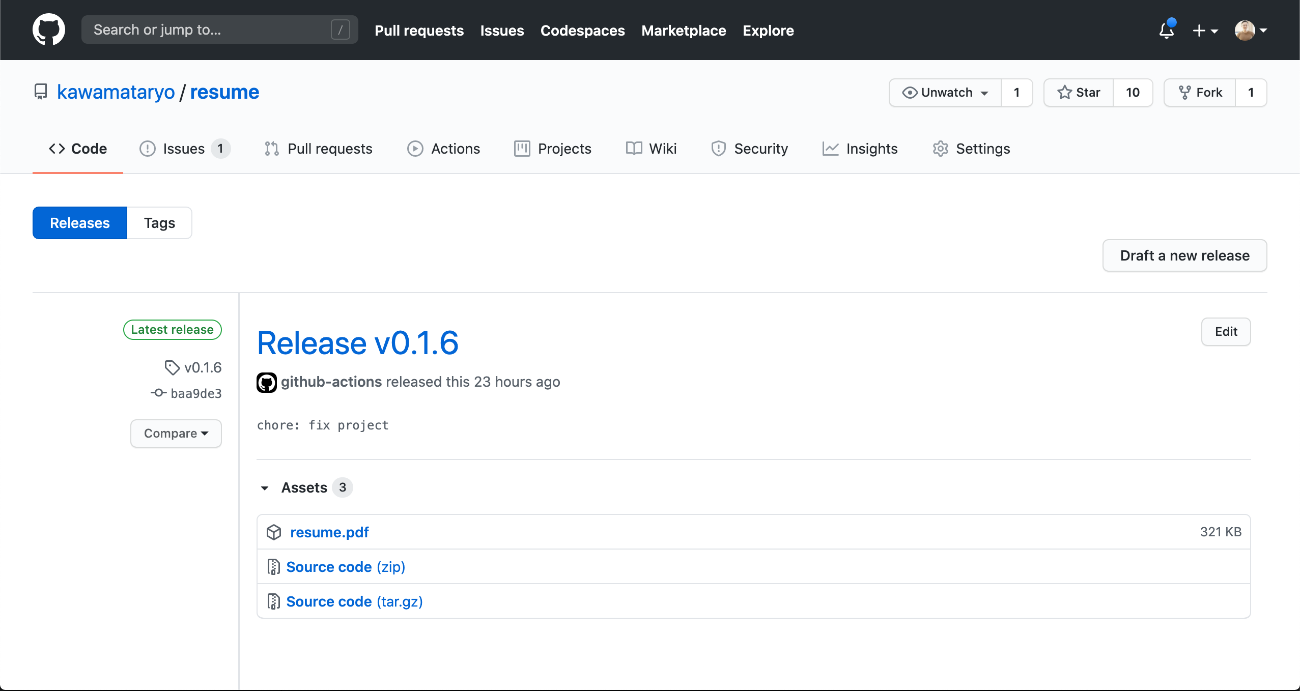
Task: Switch to the Security tab
Action: point(749,148)
